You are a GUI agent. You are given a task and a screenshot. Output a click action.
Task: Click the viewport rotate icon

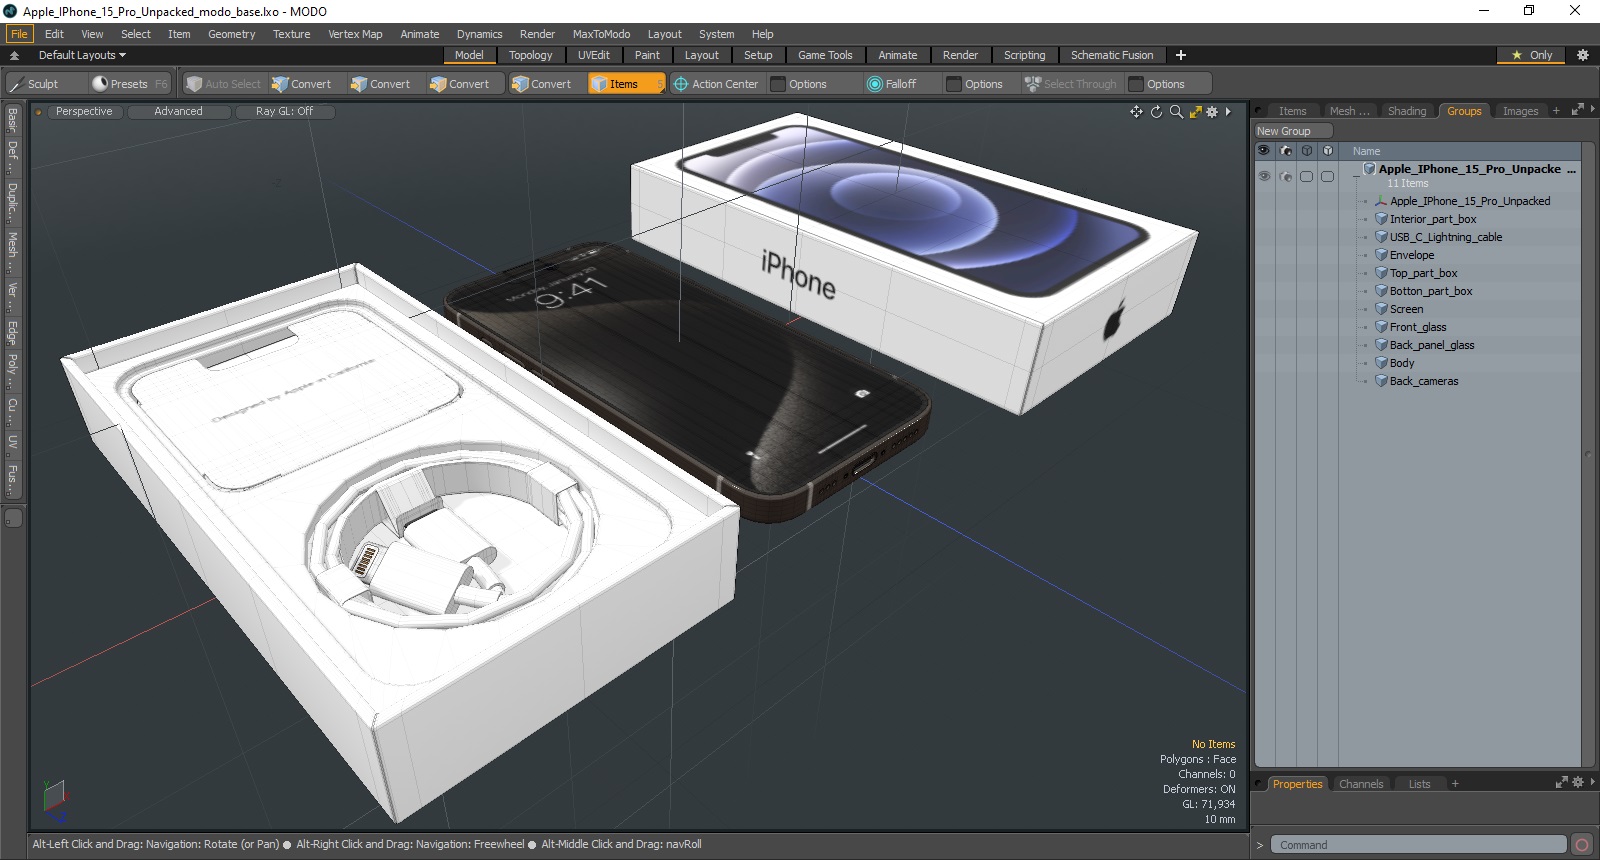1156,112
